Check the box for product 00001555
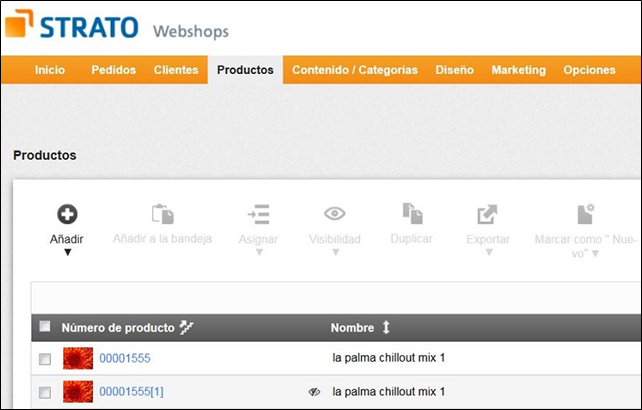 45,359
